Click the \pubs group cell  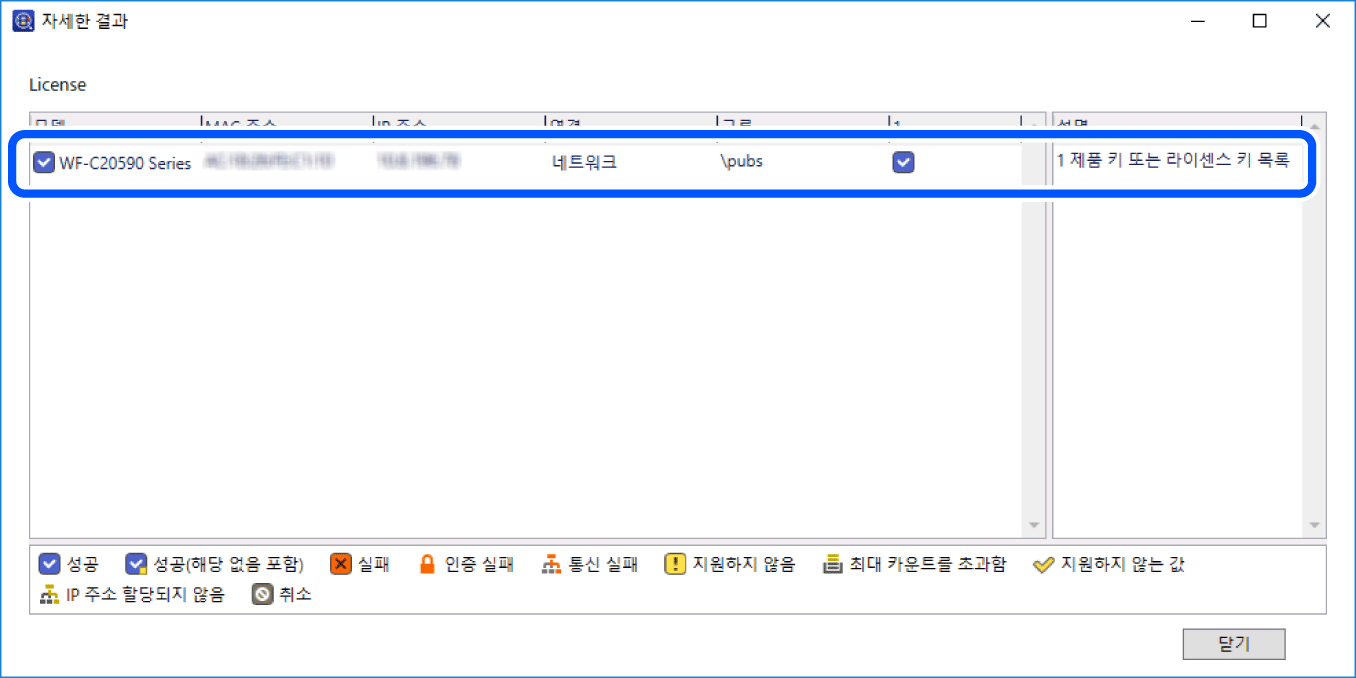[x=741, y=162]
